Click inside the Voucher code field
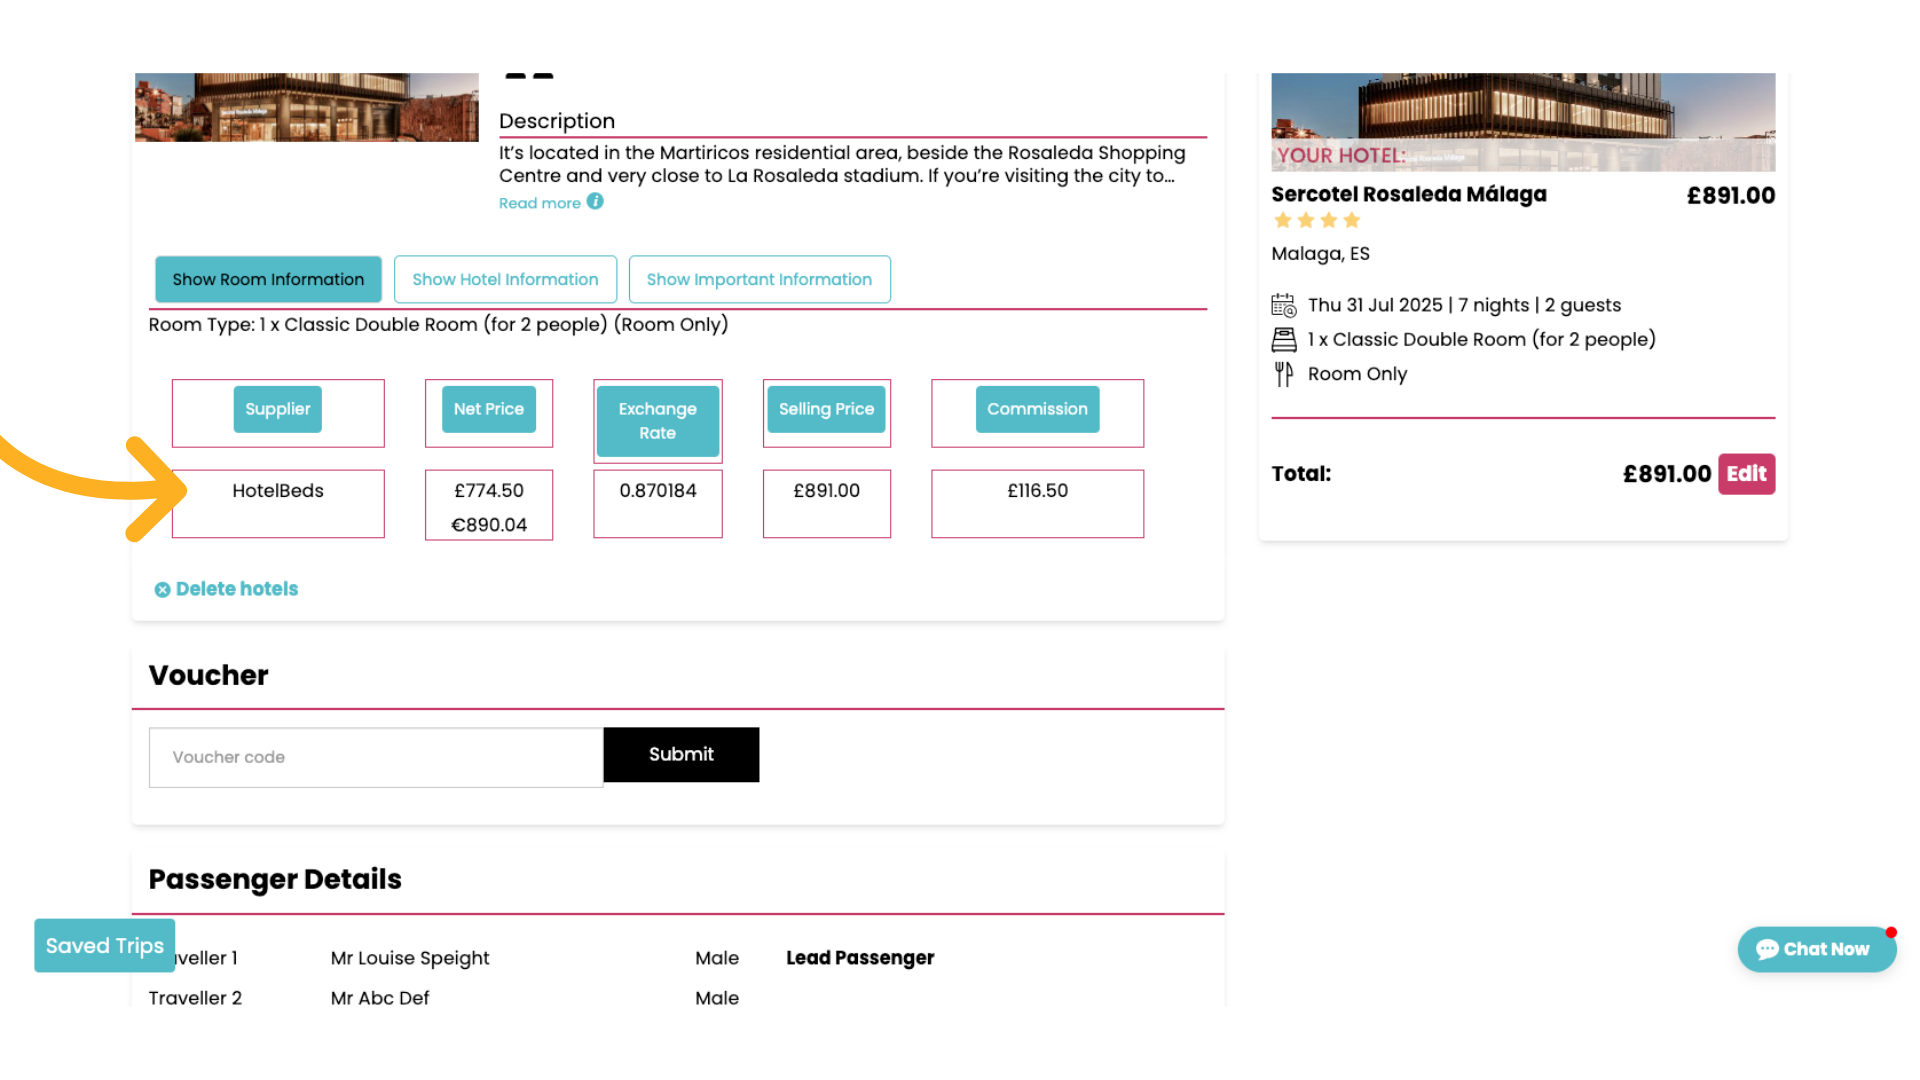The height and width of the screenshot is (1080, 1920). [375, 757]
